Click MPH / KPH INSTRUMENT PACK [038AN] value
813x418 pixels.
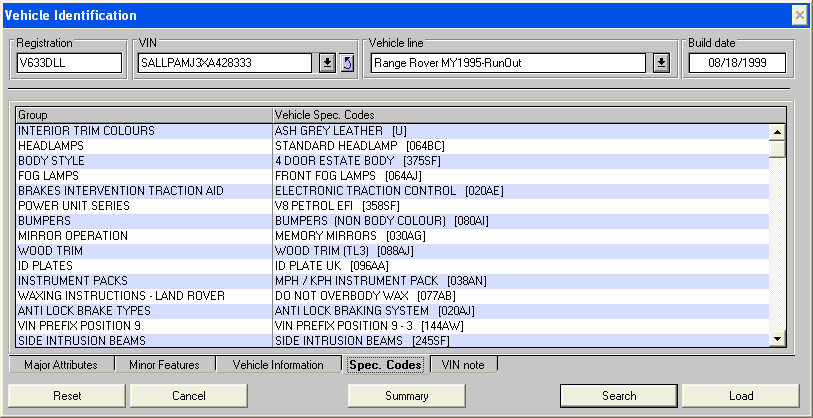click(x=381, y=281)
